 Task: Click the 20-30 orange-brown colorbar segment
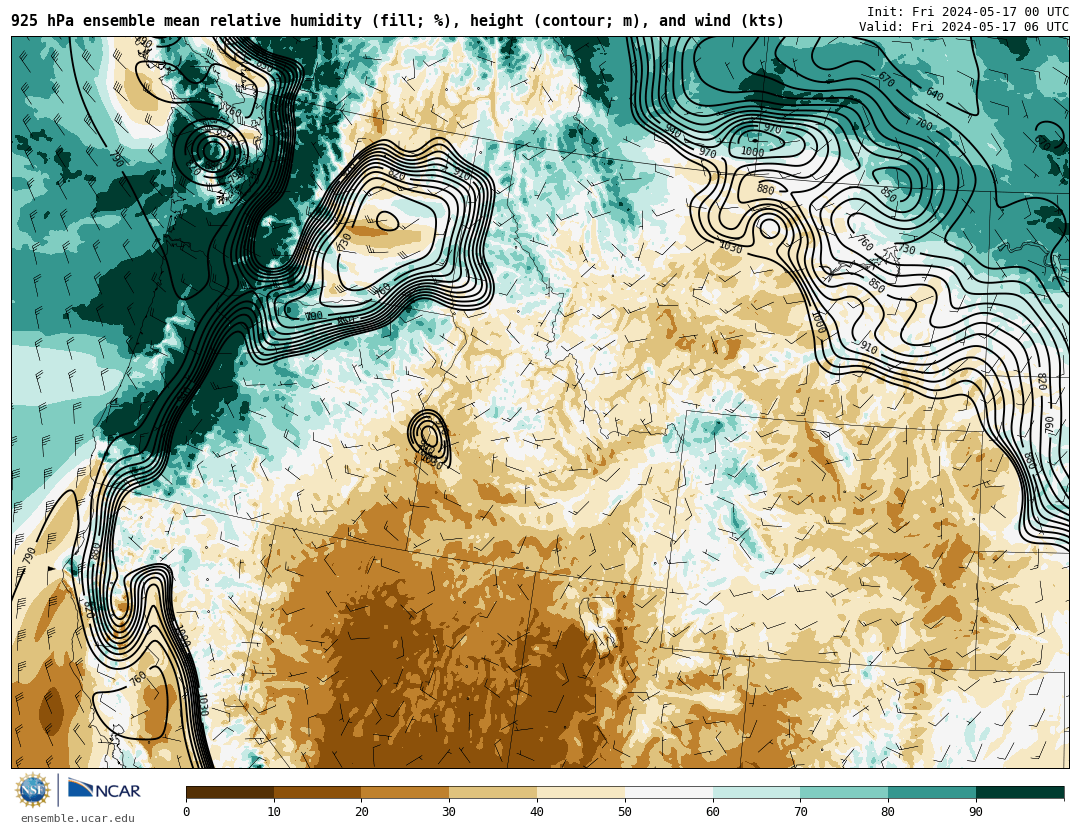click(405, 792)
